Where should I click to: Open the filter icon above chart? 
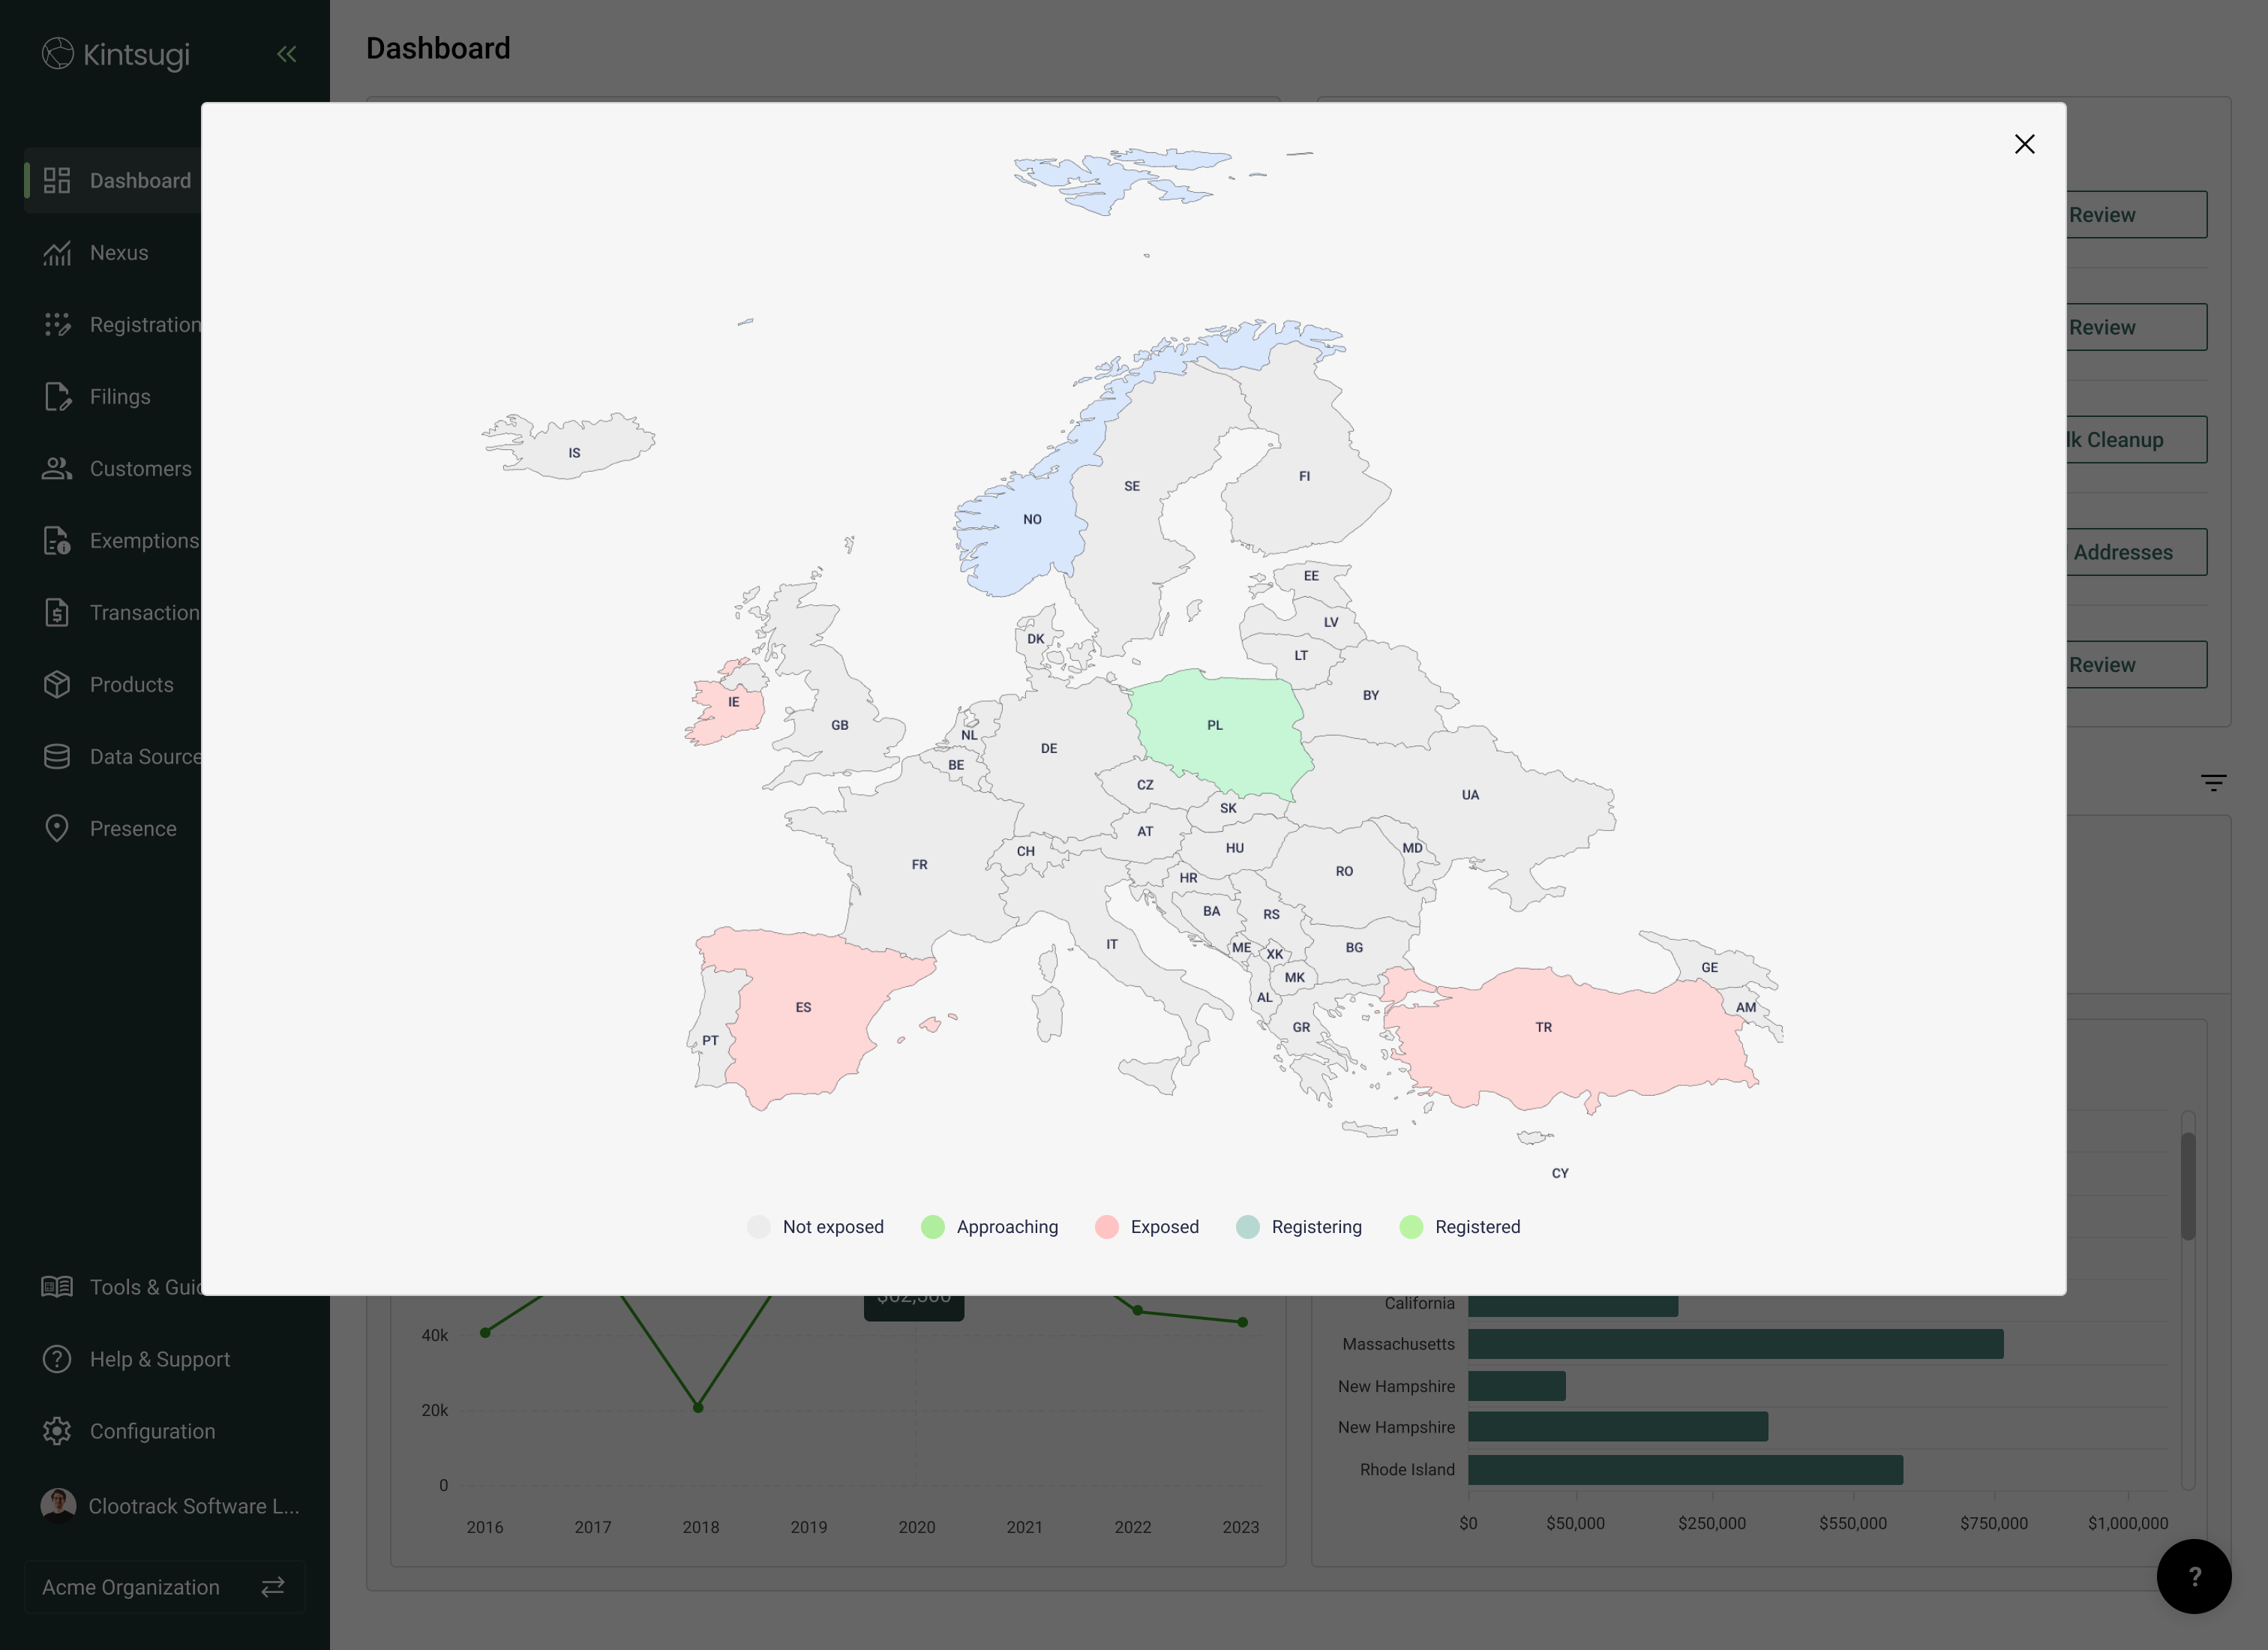tap(2213, 783)
